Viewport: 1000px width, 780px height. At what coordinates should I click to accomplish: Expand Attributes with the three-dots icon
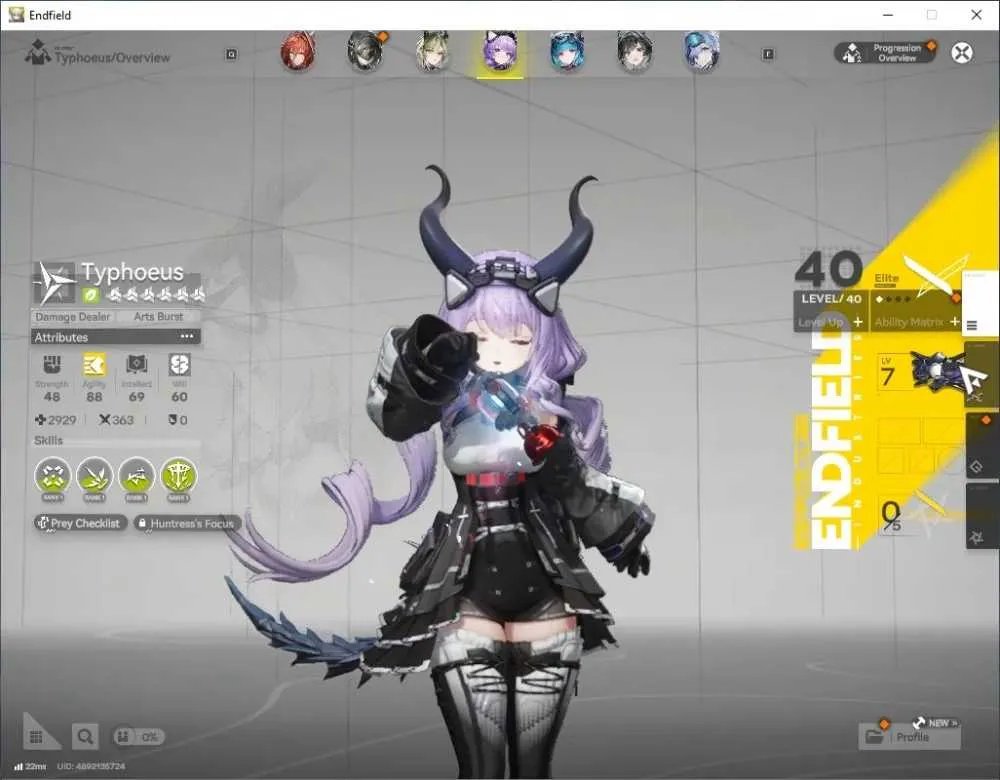(x=187, y=336)
